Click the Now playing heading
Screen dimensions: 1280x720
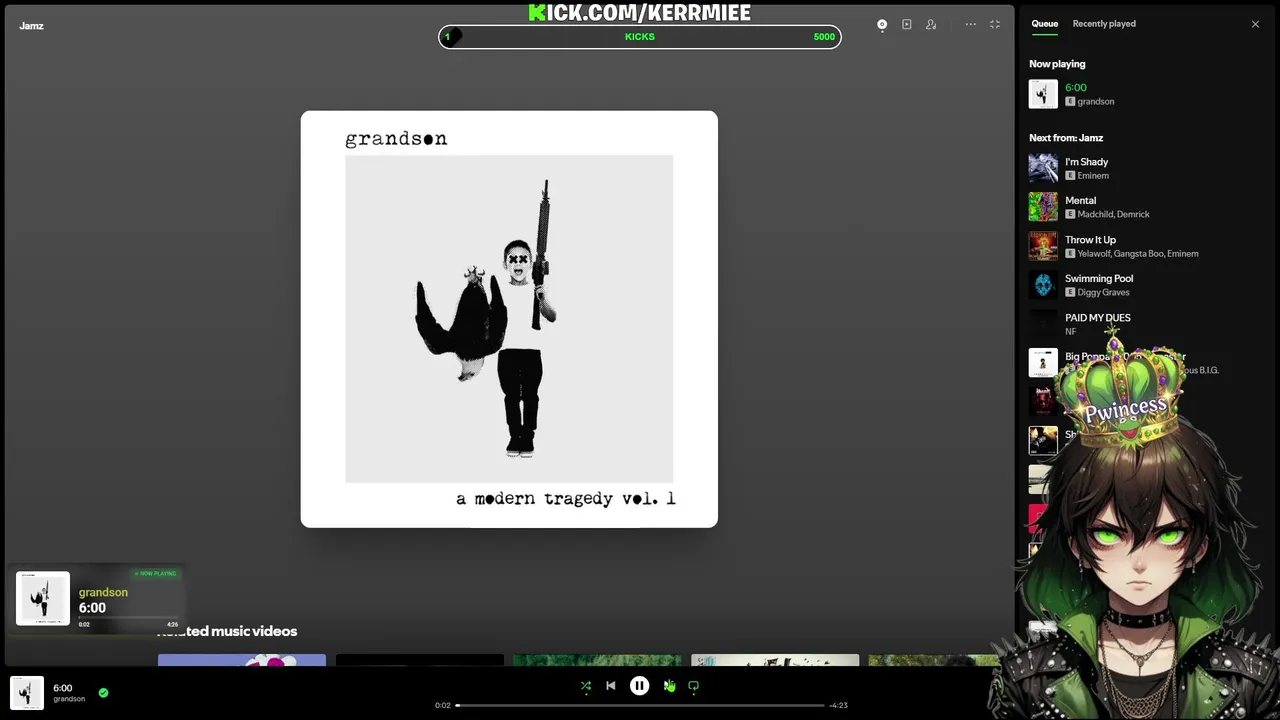pyautogui.click(x=1057, y=64)
